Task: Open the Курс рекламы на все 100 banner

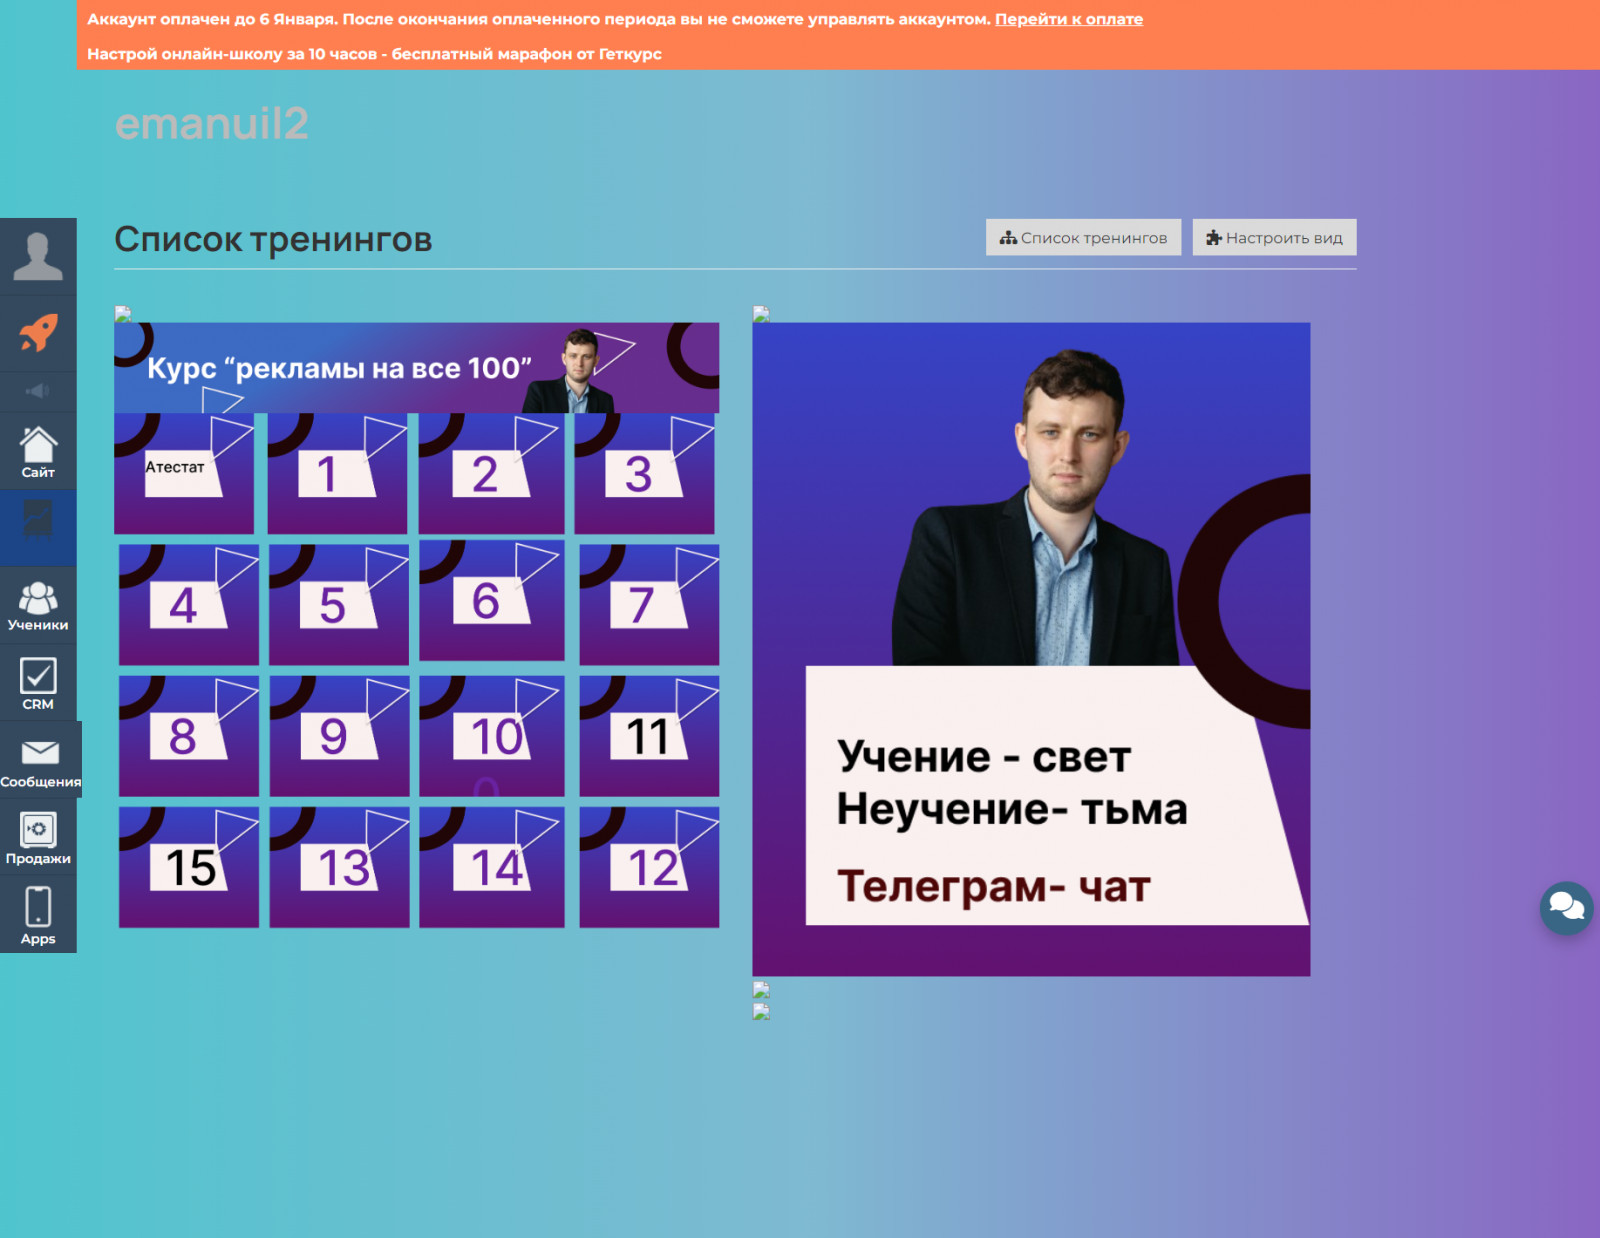Action: tap(416, 368)
